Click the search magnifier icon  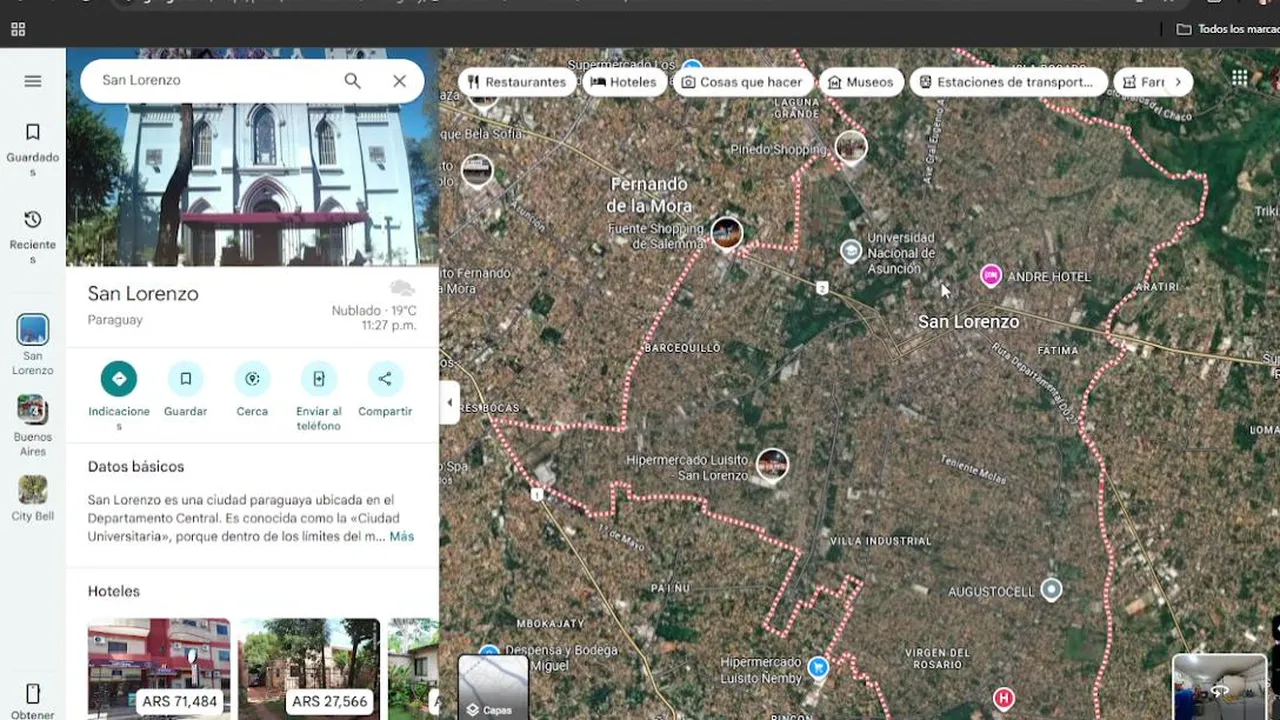pyautogui.click(x=352, y=81)
